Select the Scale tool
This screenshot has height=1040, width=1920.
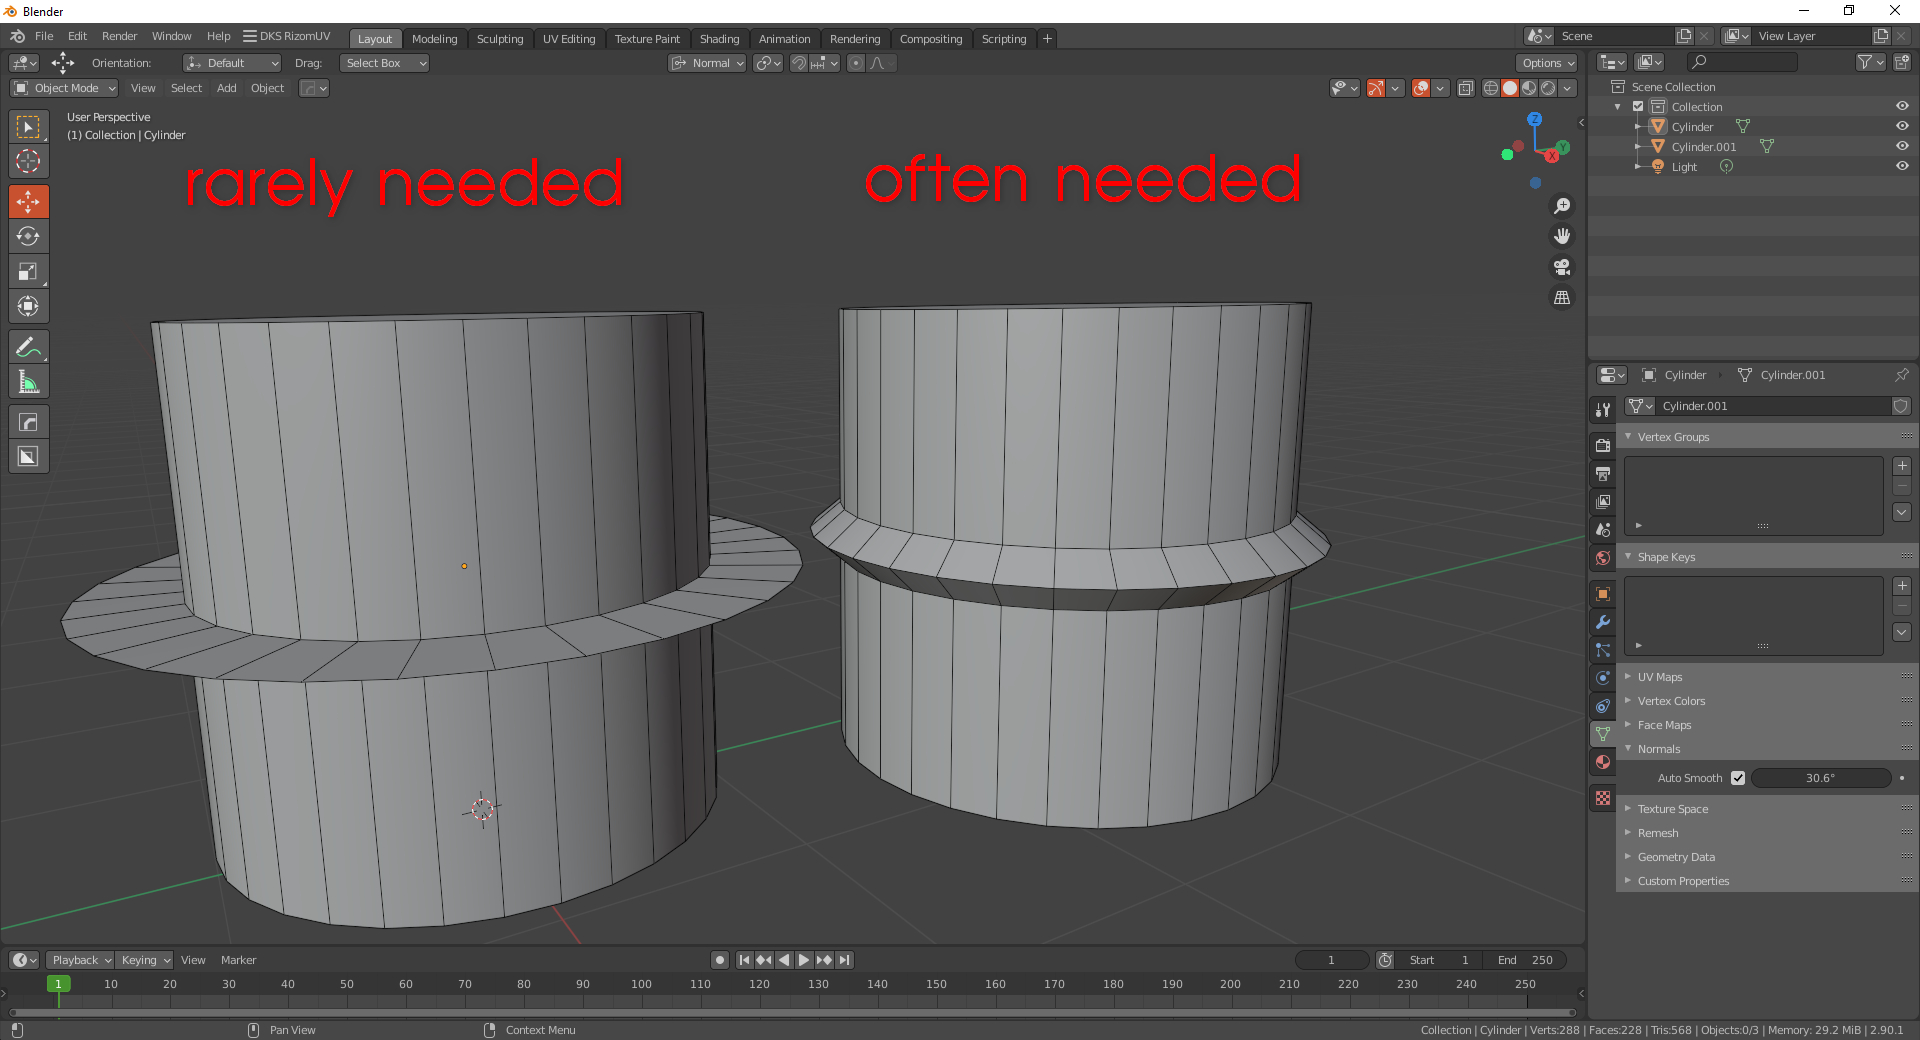click(x=28, y=271)
